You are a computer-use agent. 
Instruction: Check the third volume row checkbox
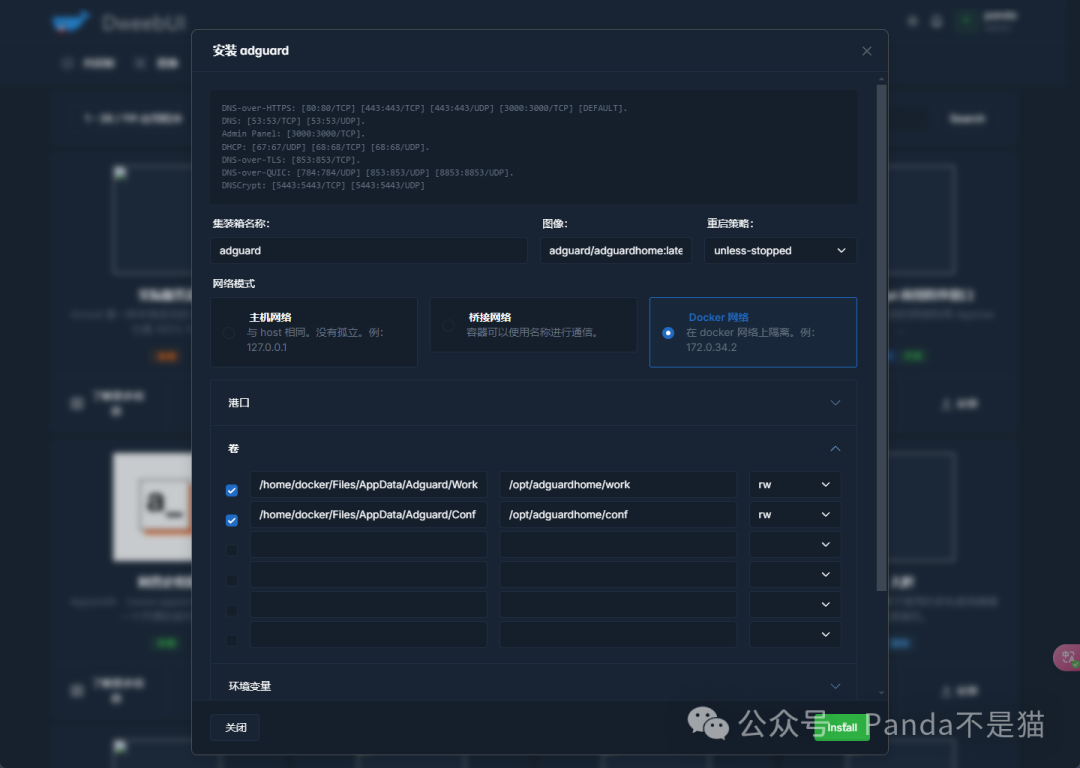231,550
